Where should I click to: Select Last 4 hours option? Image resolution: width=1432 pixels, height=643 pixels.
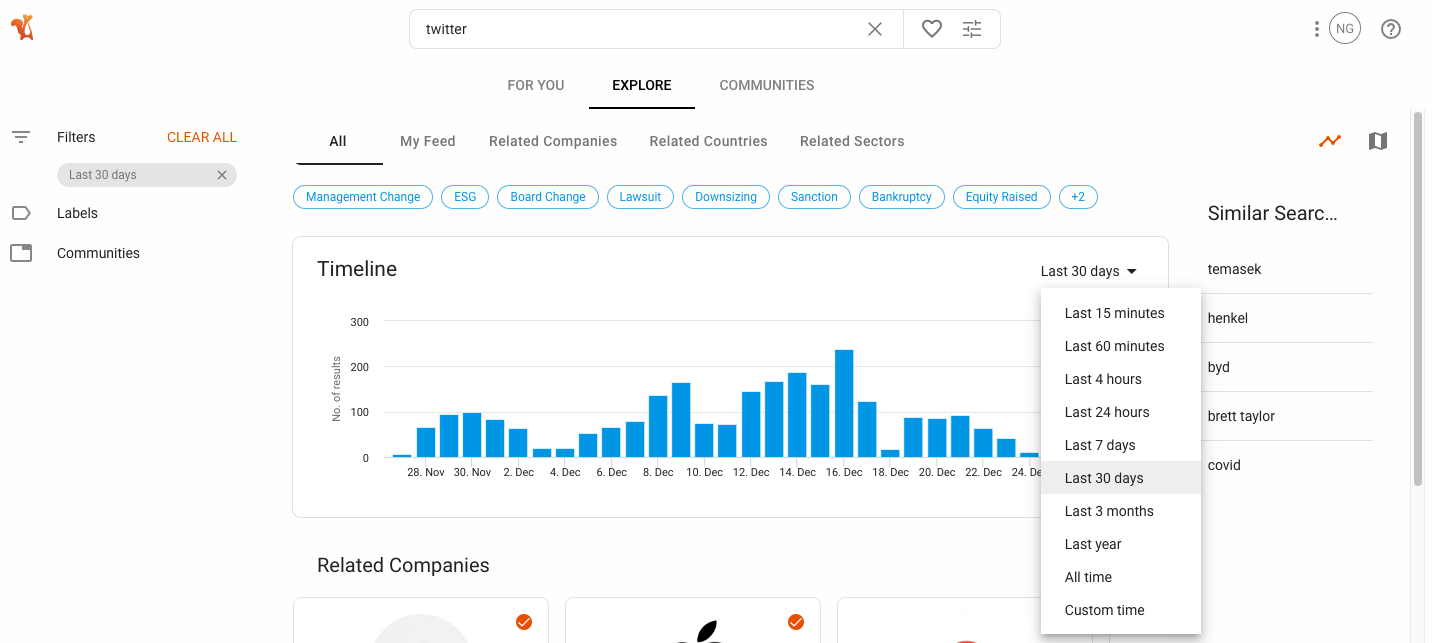pyautogui.click(x=1121, y=379)
